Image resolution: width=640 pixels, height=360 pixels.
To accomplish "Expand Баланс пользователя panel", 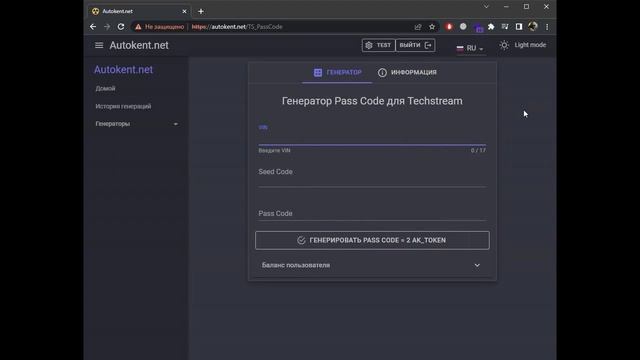I will [x=372, y=265].
